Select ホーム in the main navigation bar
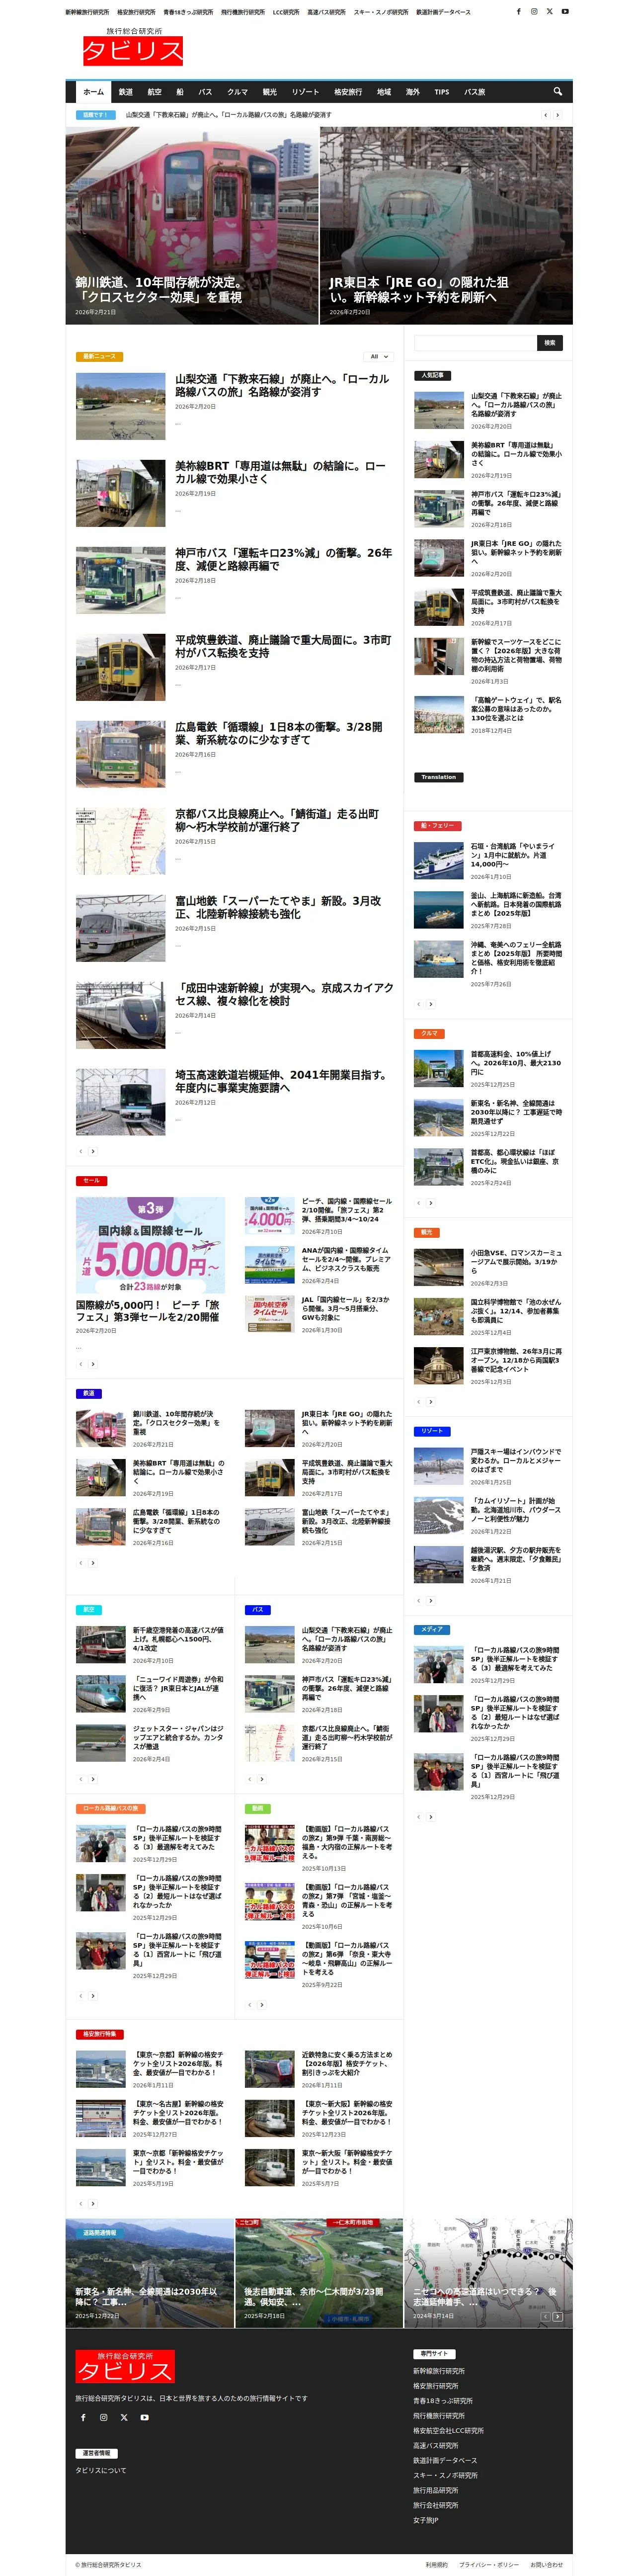Screen dimensions: 638x2576 tap(93, 92)
